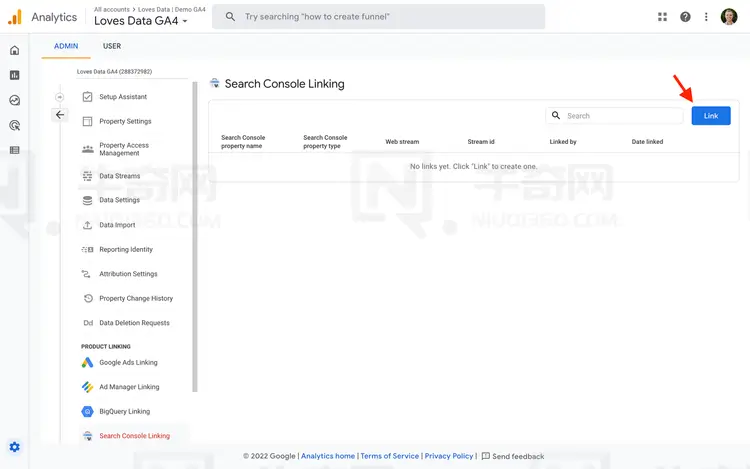Click the Data Settings database icon
Screen dimensions: 750x469
(x=88, y=200)
